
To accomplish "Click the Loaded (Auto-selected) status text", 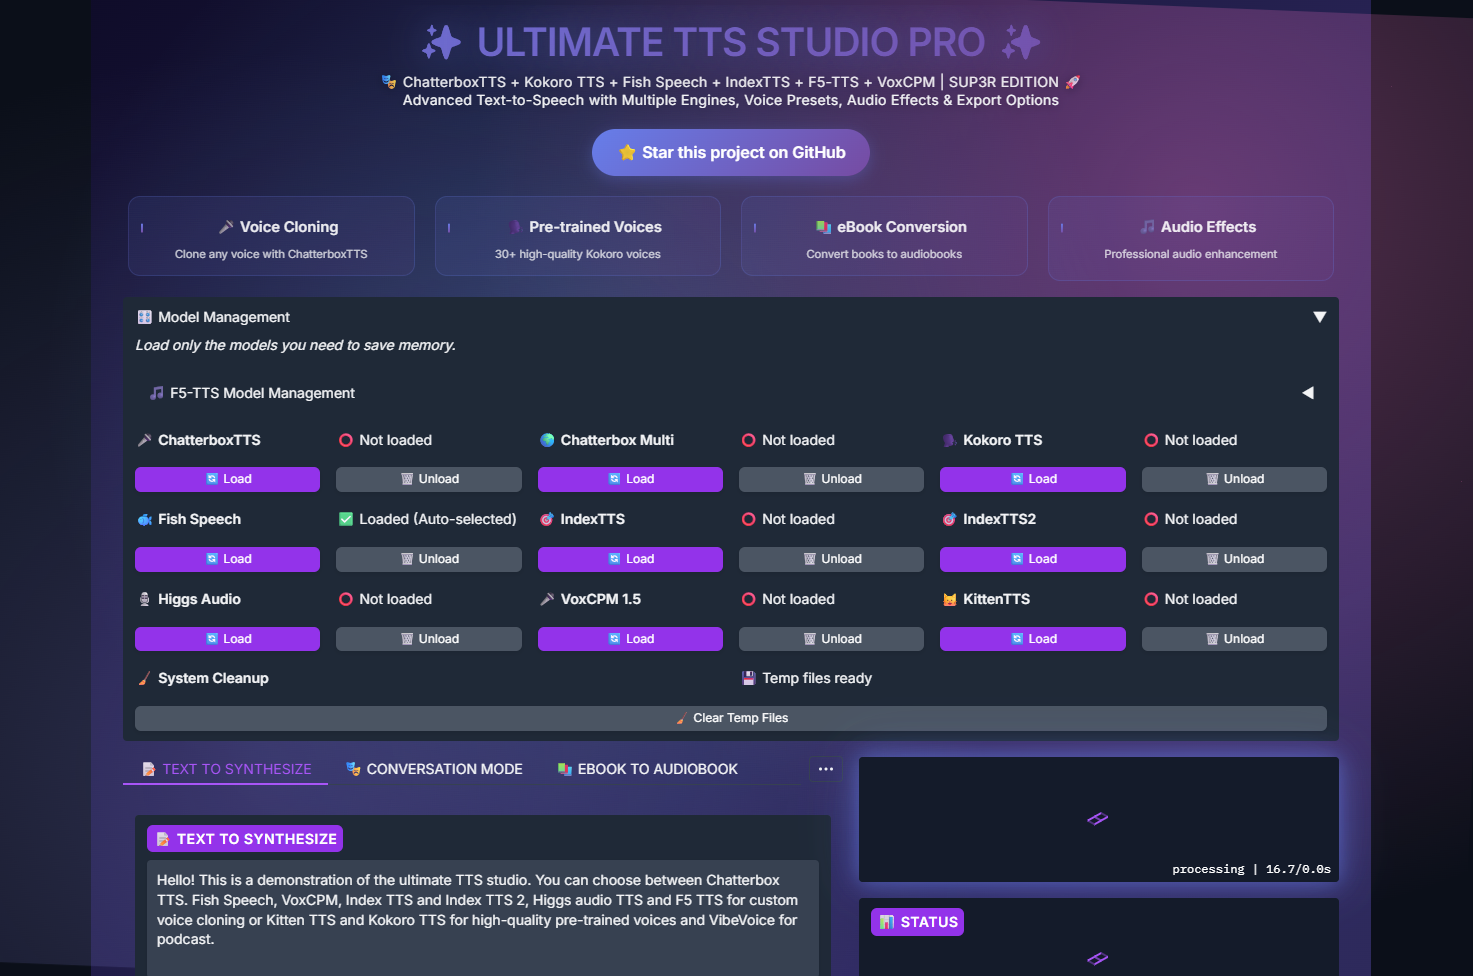I will pos(438,519).
